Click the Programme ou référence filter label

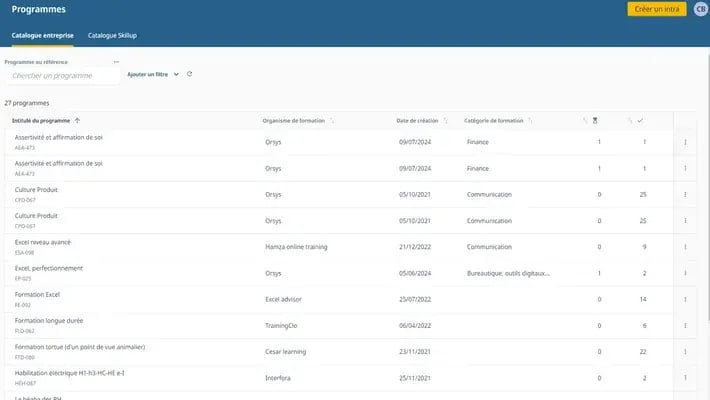36,62
